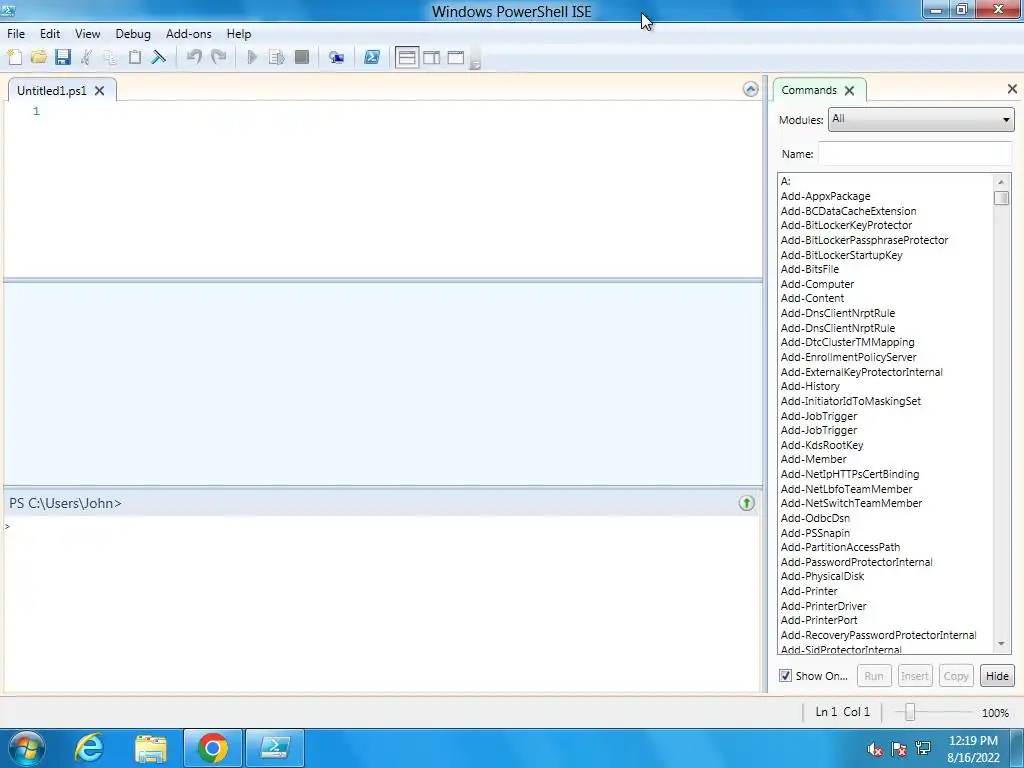Select the Untitled1.ps1 script tab
This screenshot has height=768, width=1024.
(52, 91)
